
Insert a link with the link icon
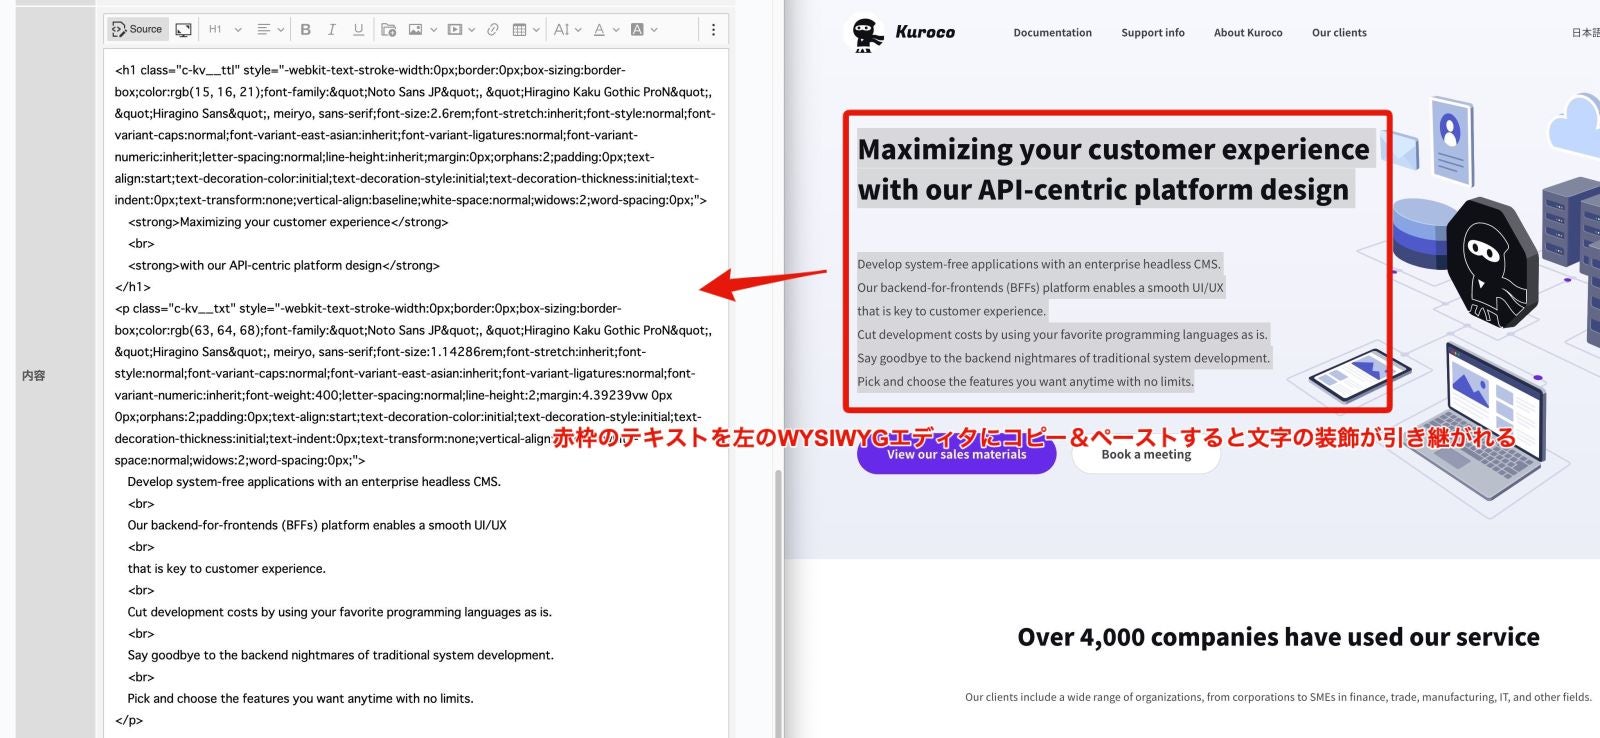(x=493, y=29)
